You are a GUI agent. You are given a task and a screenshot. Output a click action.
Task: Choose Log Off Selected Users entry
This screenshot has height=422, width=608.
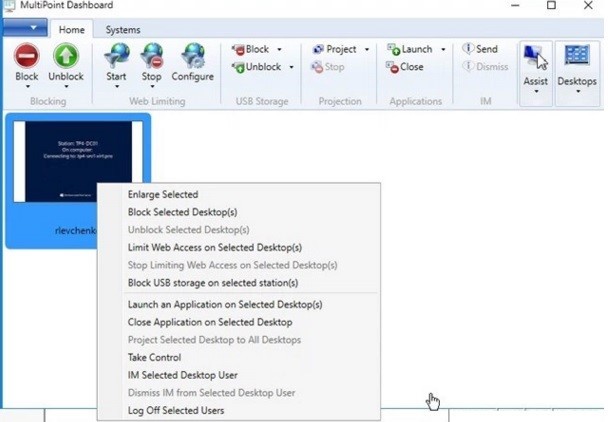pyautogui.click(x=176, y=410)
